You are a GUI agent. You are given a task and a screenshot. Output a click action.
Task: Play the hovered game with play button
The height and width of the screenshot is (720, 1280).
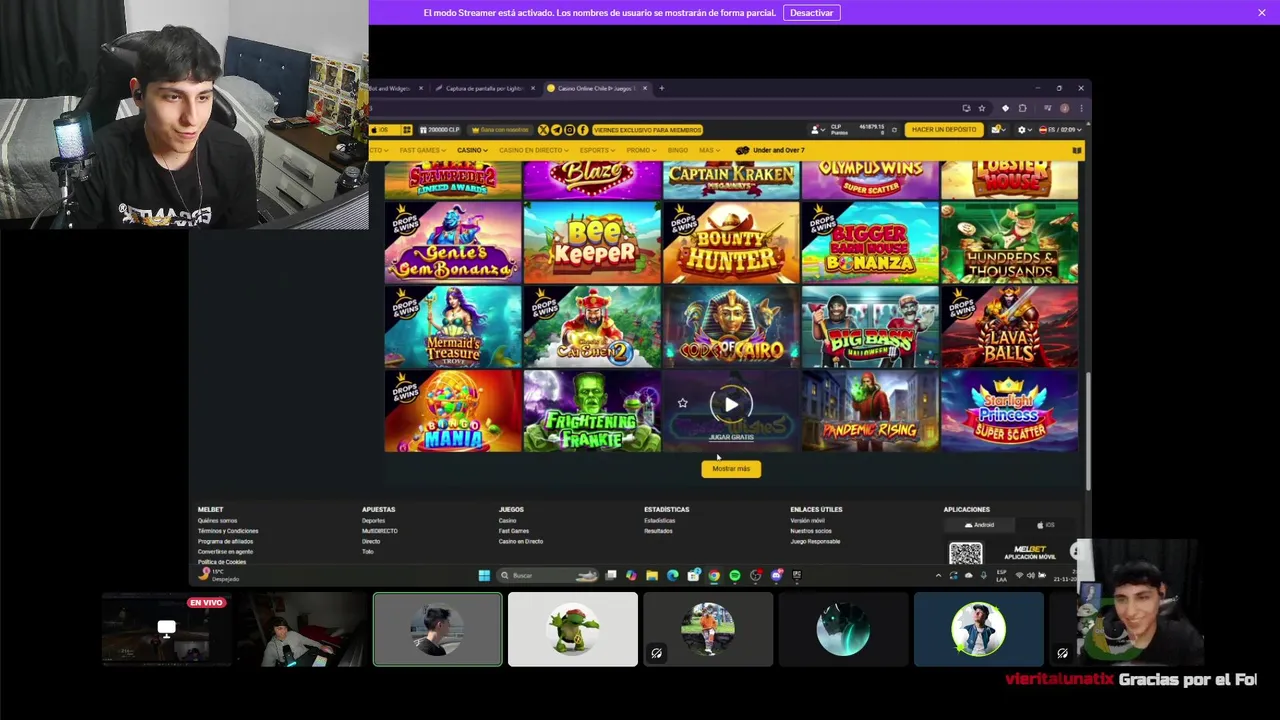[731, 404]
